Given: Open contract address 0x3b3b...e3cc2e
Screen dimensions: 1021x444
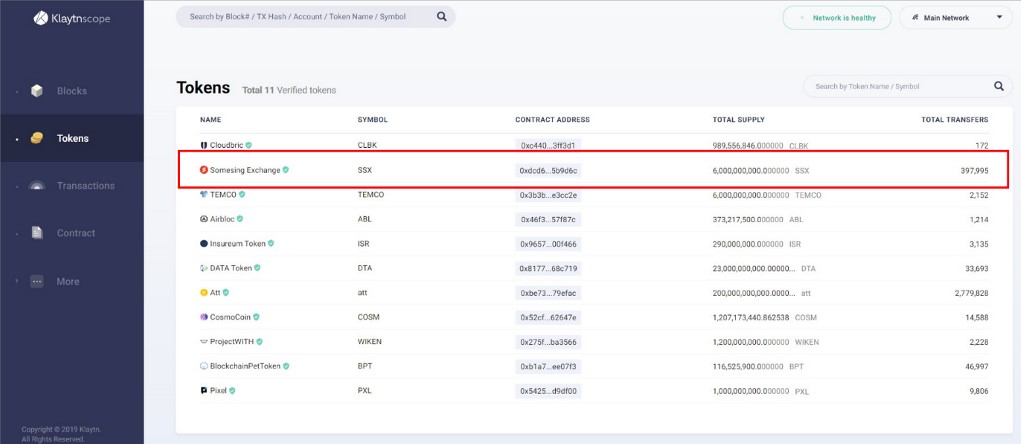Looking at the screenshot, I should point(548,195).
